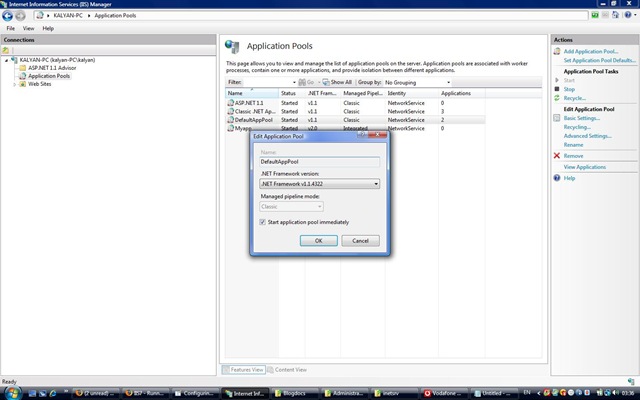The image size is (640, 400).
Task: Open the dropdown arrow next to toolbar Help
Action: click(x=635, y=15)
